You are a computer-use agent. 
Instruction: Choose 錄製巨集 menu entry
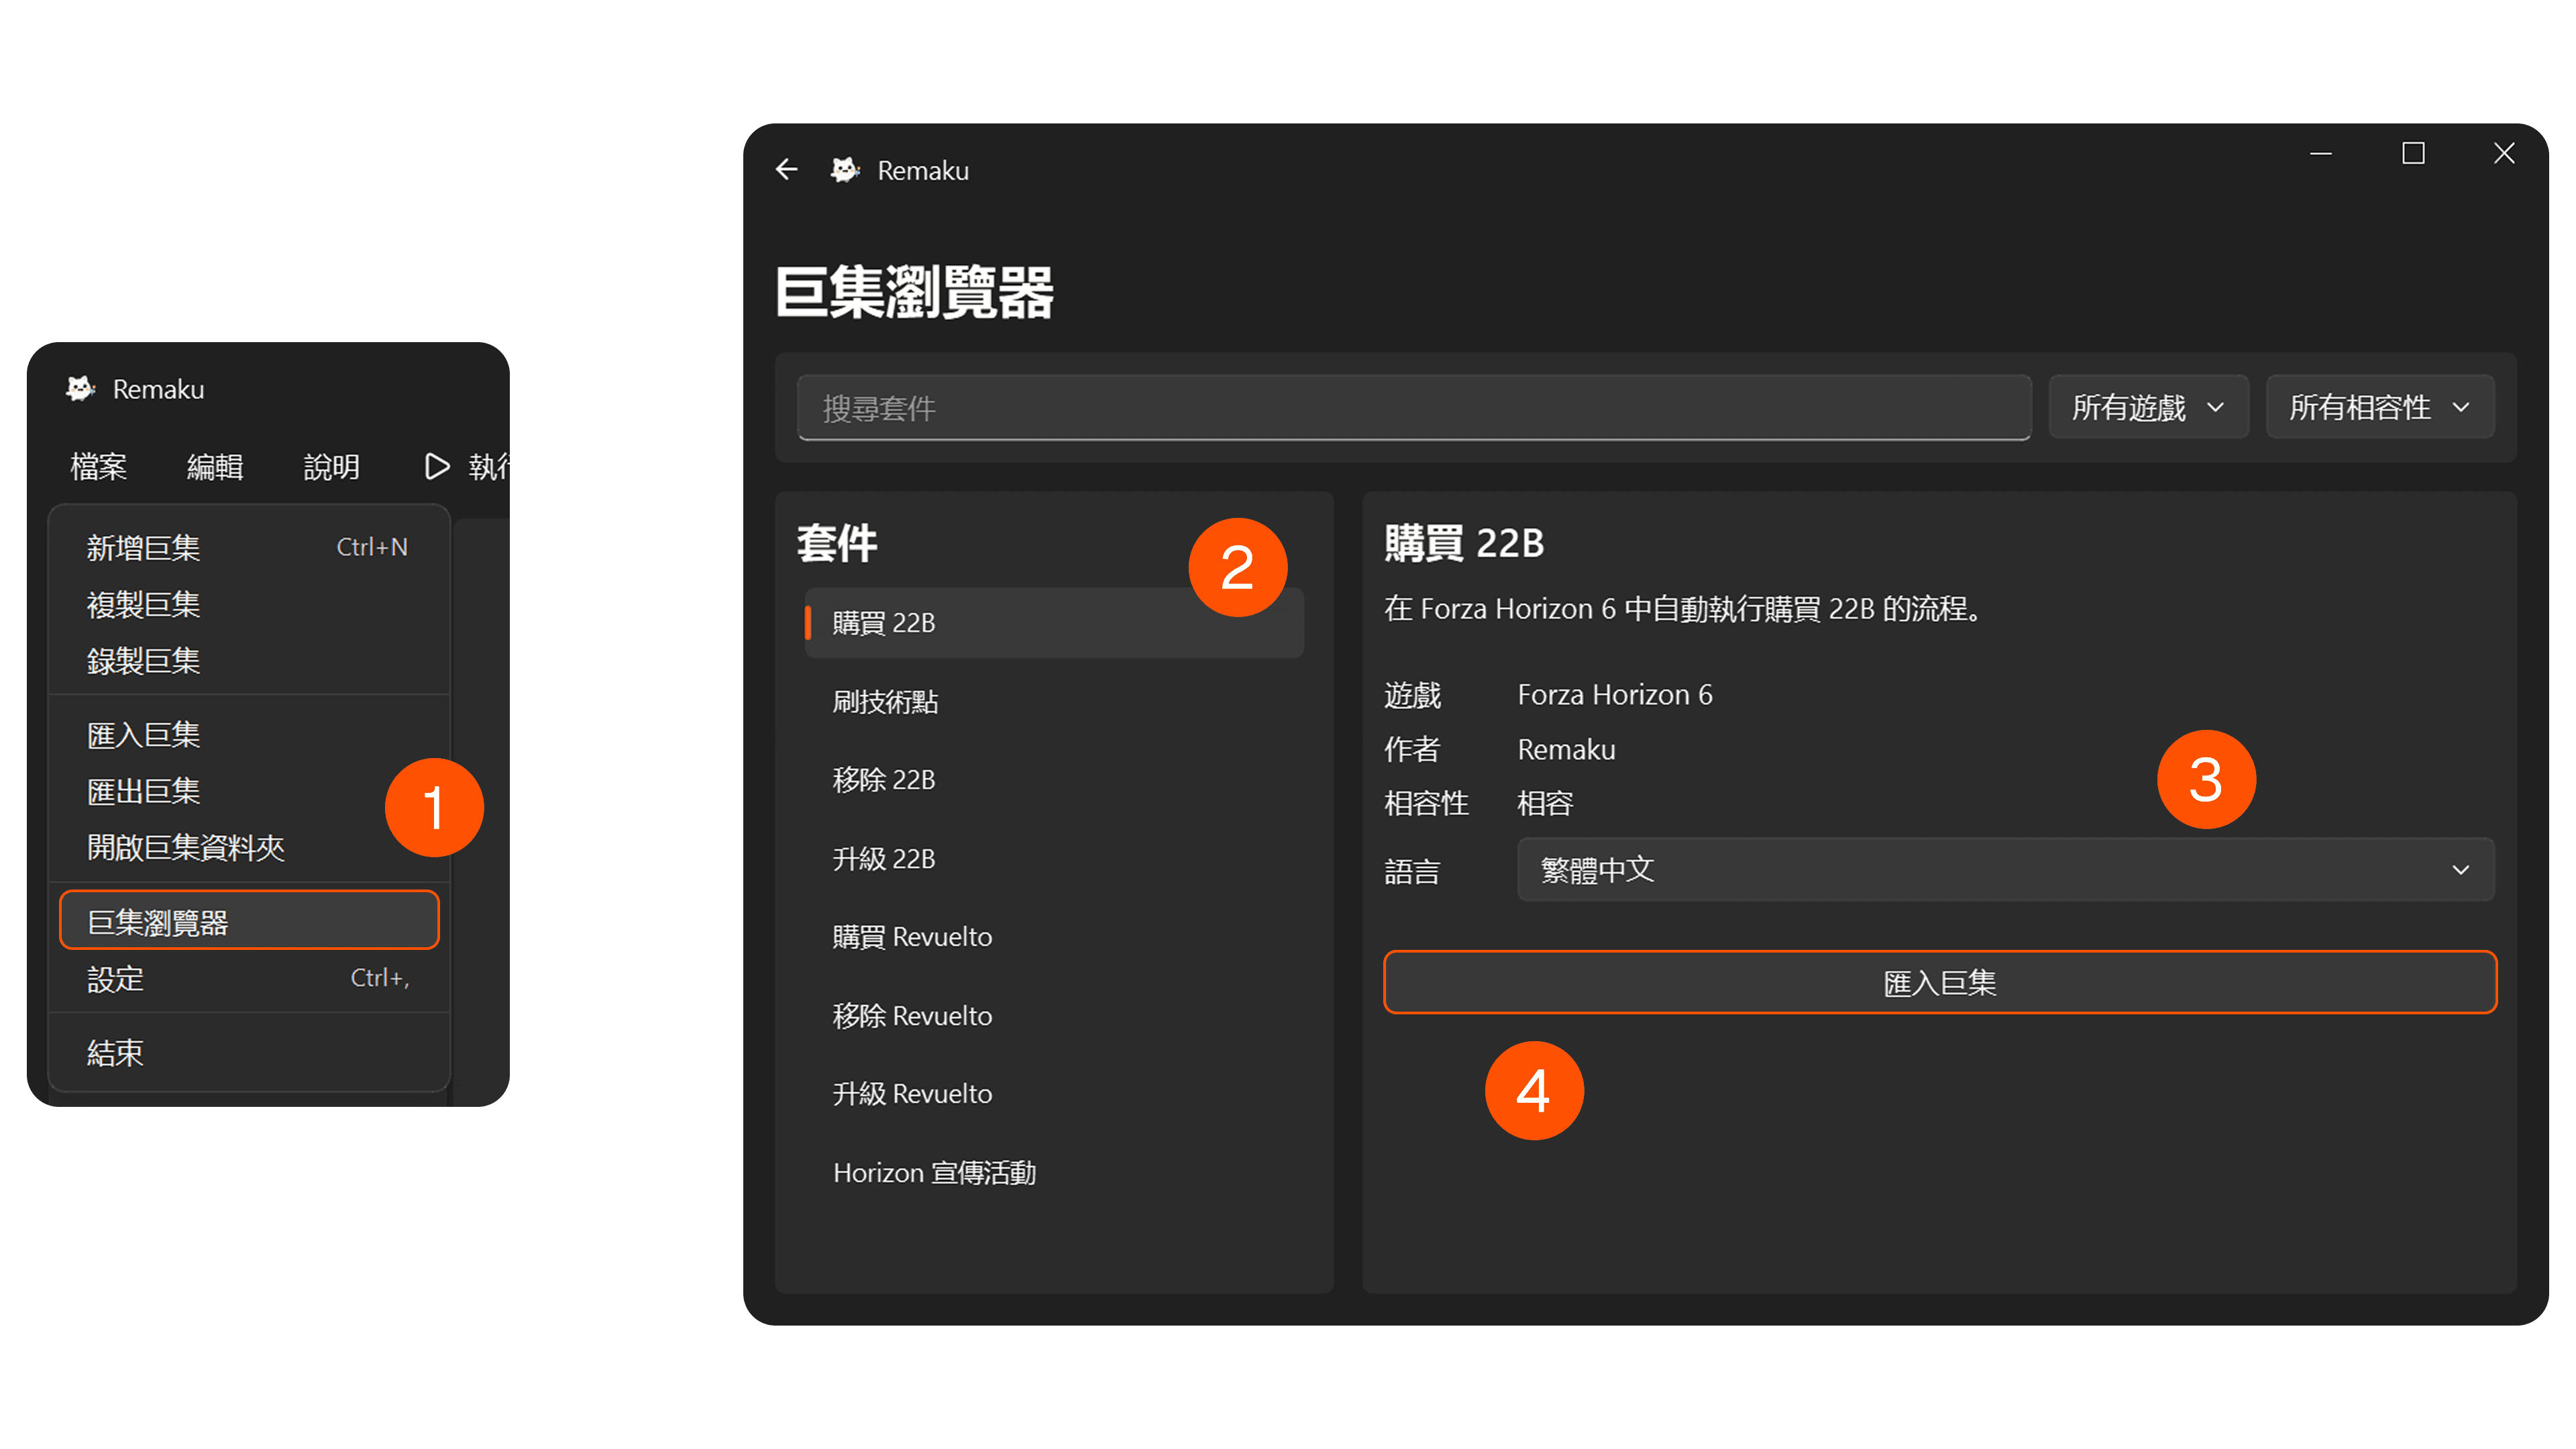(249, 660)
